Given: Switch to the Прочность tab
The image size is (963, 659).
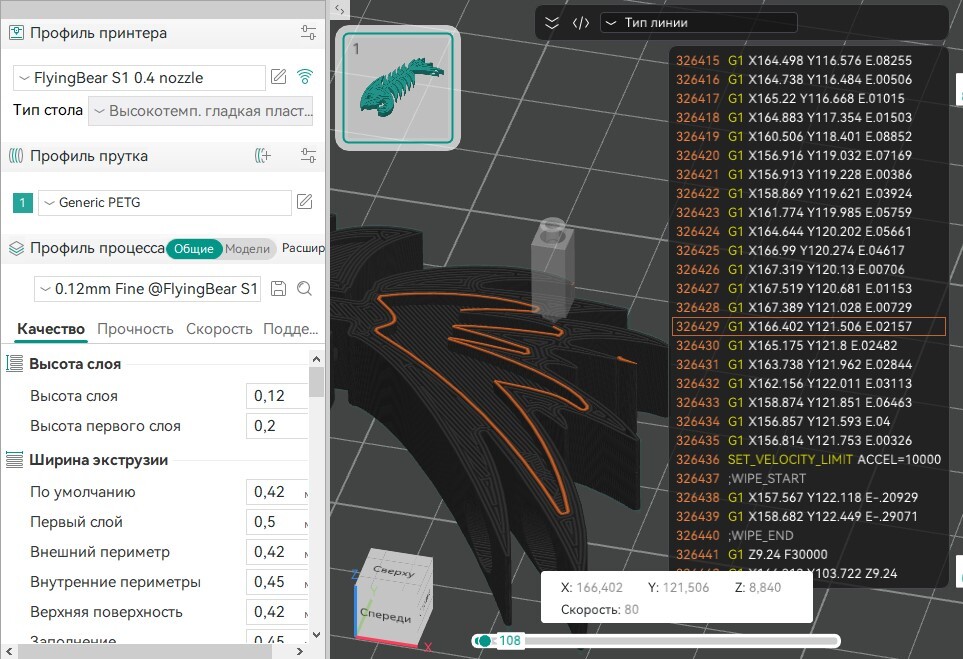Looking at the screenshot, I should coord(135,329).
